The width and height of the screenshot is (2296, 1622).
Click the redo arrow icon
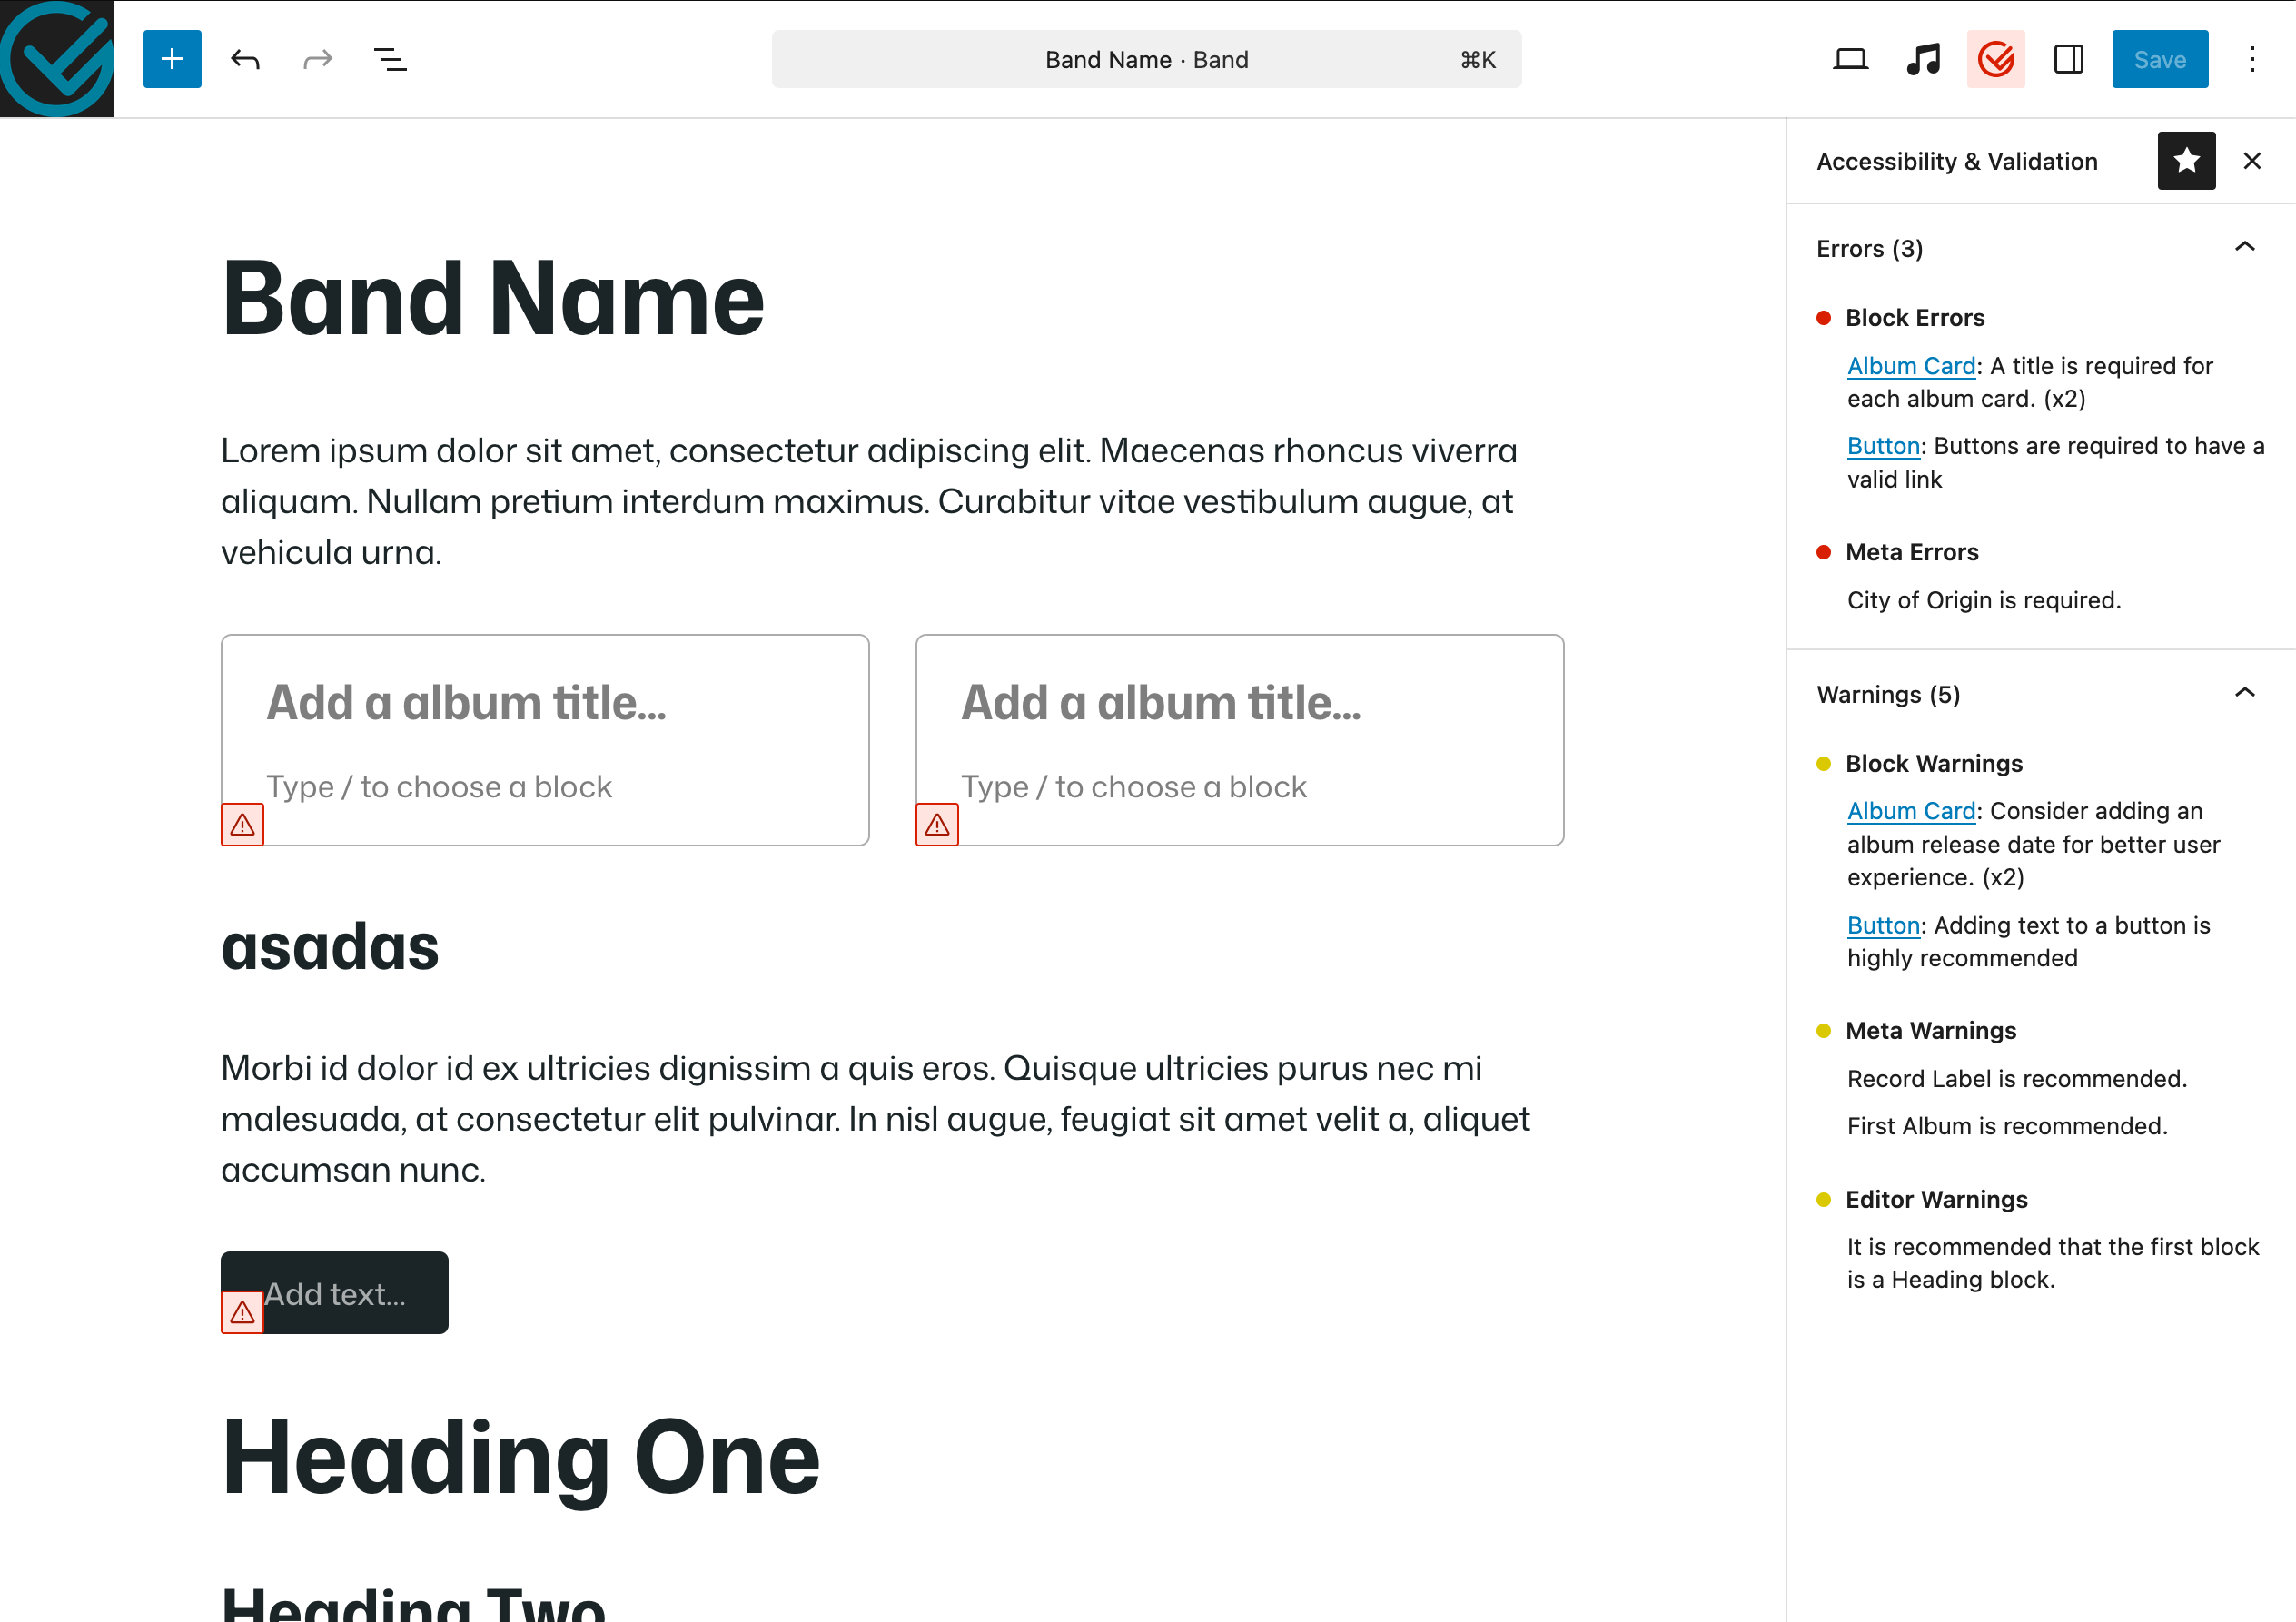(x=317, y=59)
